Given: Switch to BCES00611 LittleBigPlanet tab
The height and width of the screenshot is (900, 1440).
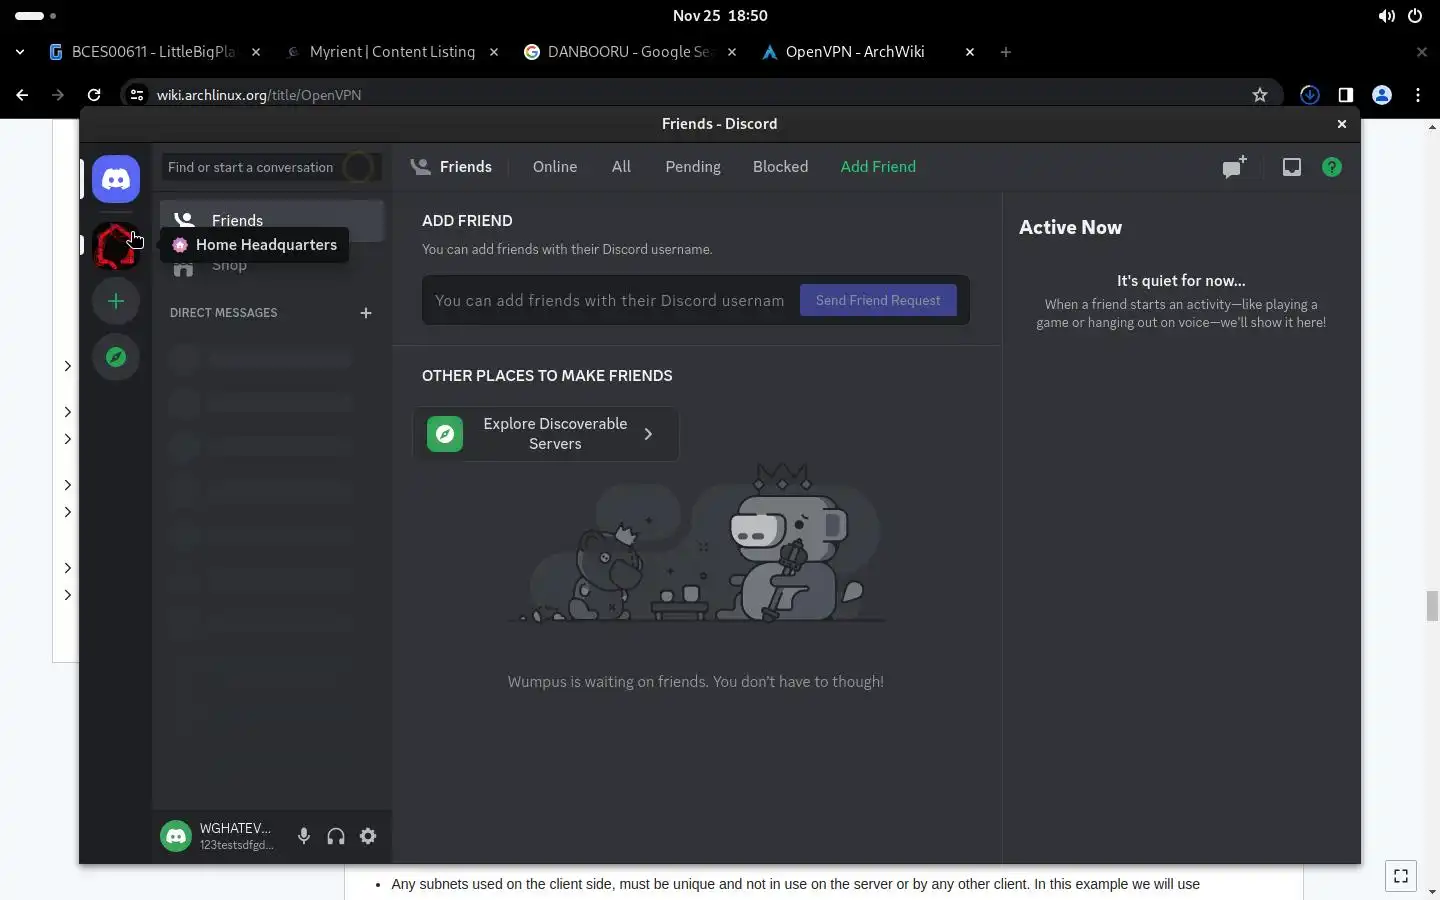Looking at the screenshot, I should pos(153,52).
